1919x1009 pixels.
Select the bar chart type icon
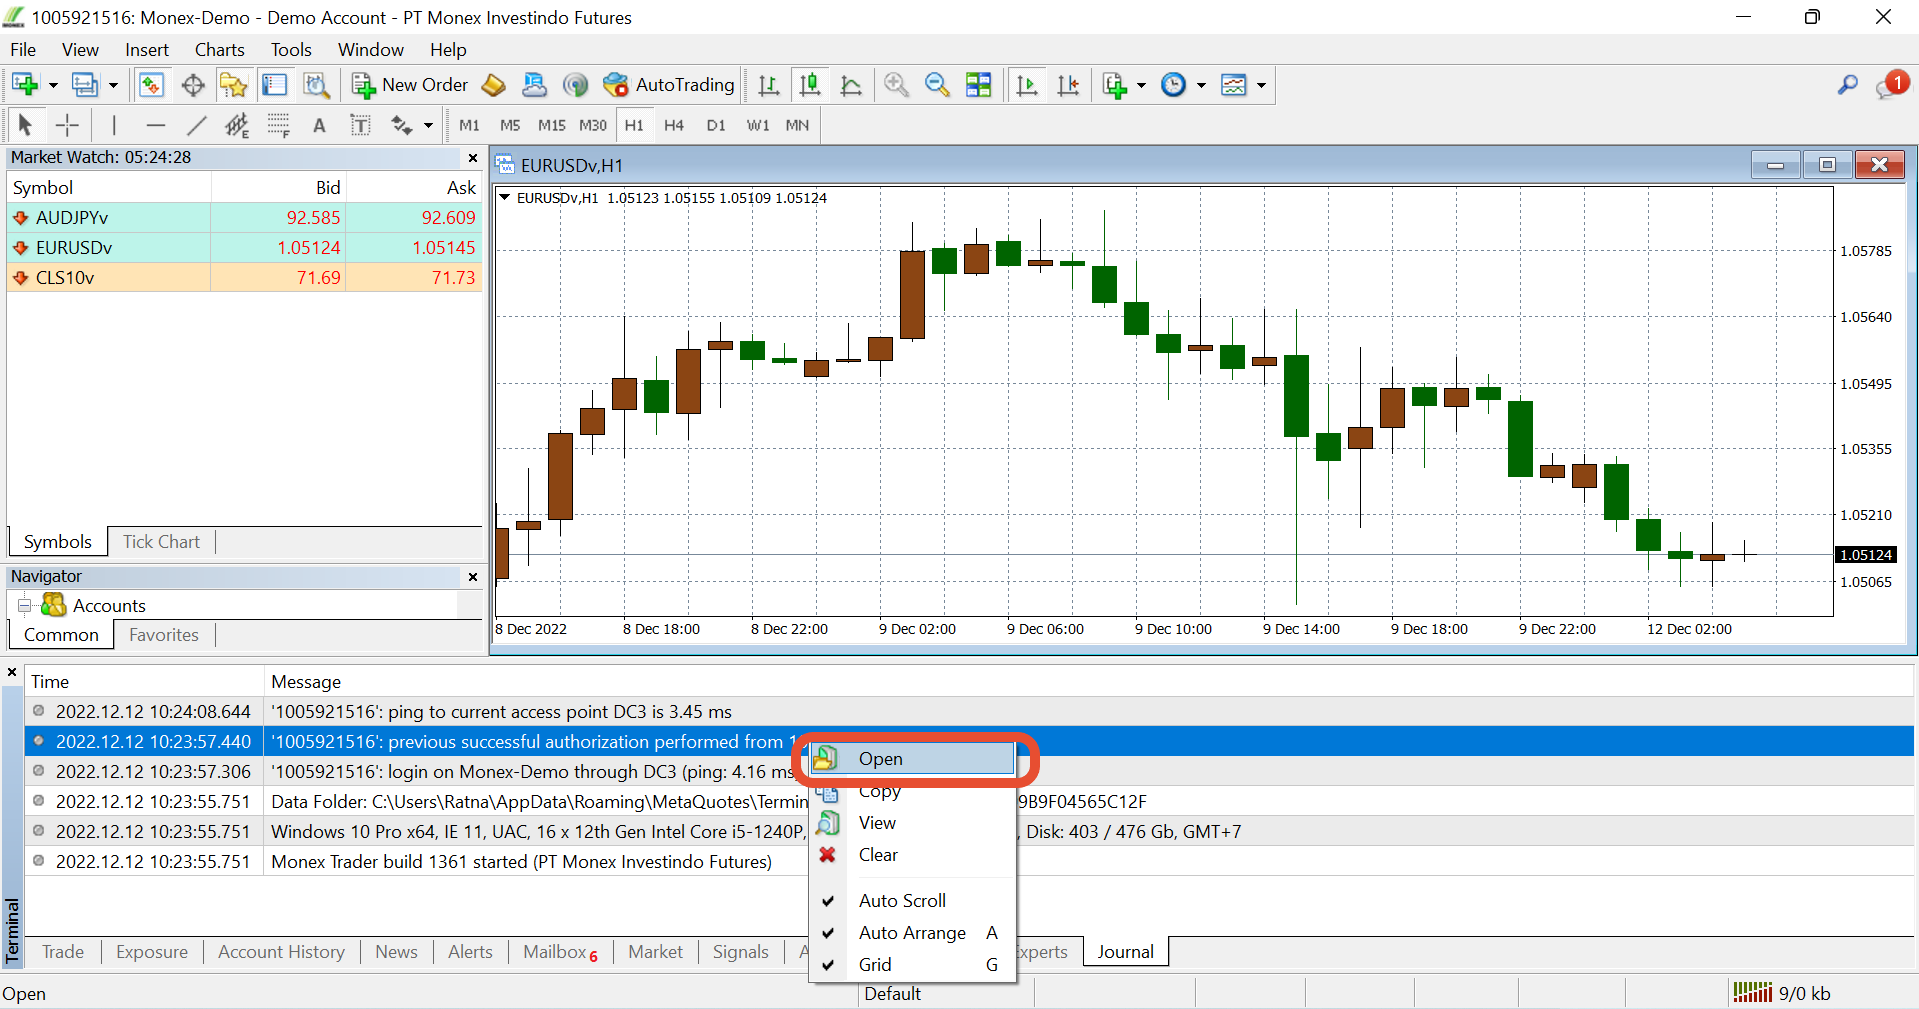pos(769,85)
